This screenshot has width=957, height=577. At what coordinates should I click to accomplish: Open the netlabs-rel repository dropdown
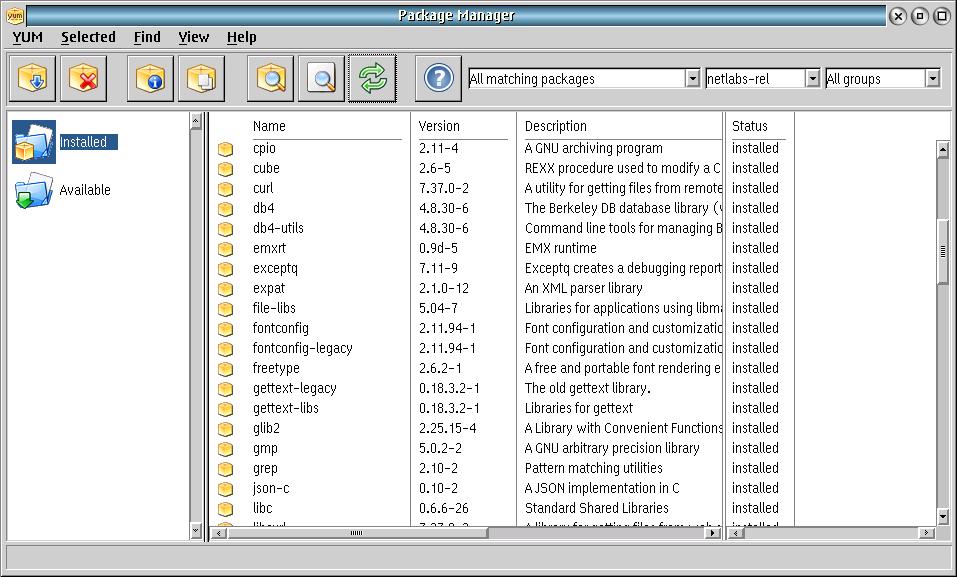(x=812, y=78)
